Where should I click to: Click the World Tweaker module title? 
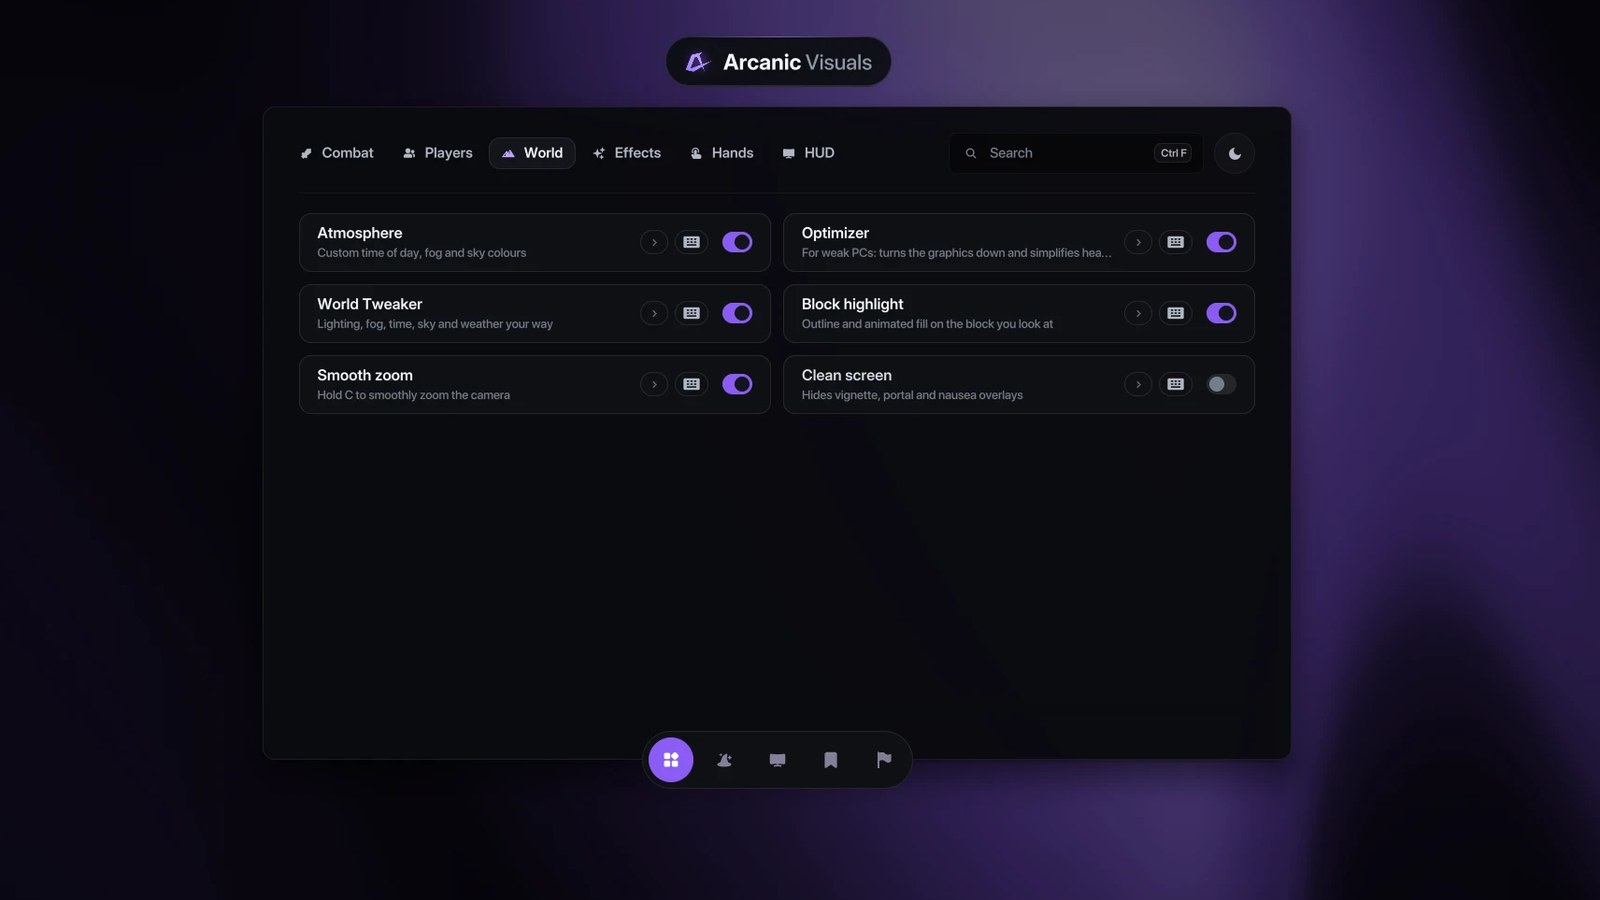[x=370, y=304]
